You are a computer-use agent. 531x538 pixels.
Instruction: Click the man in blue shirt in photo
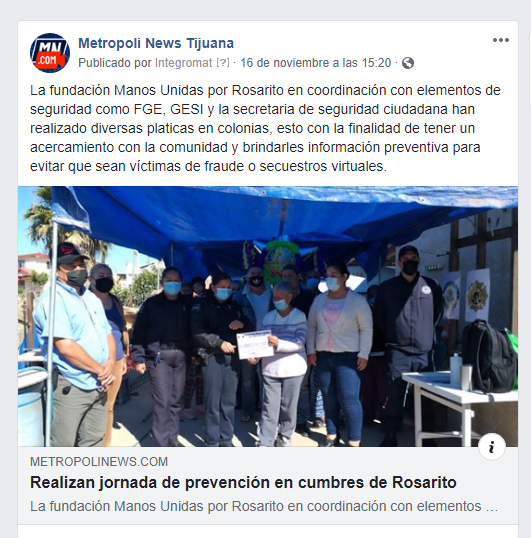pyautogui.click(x=76, y=344)
